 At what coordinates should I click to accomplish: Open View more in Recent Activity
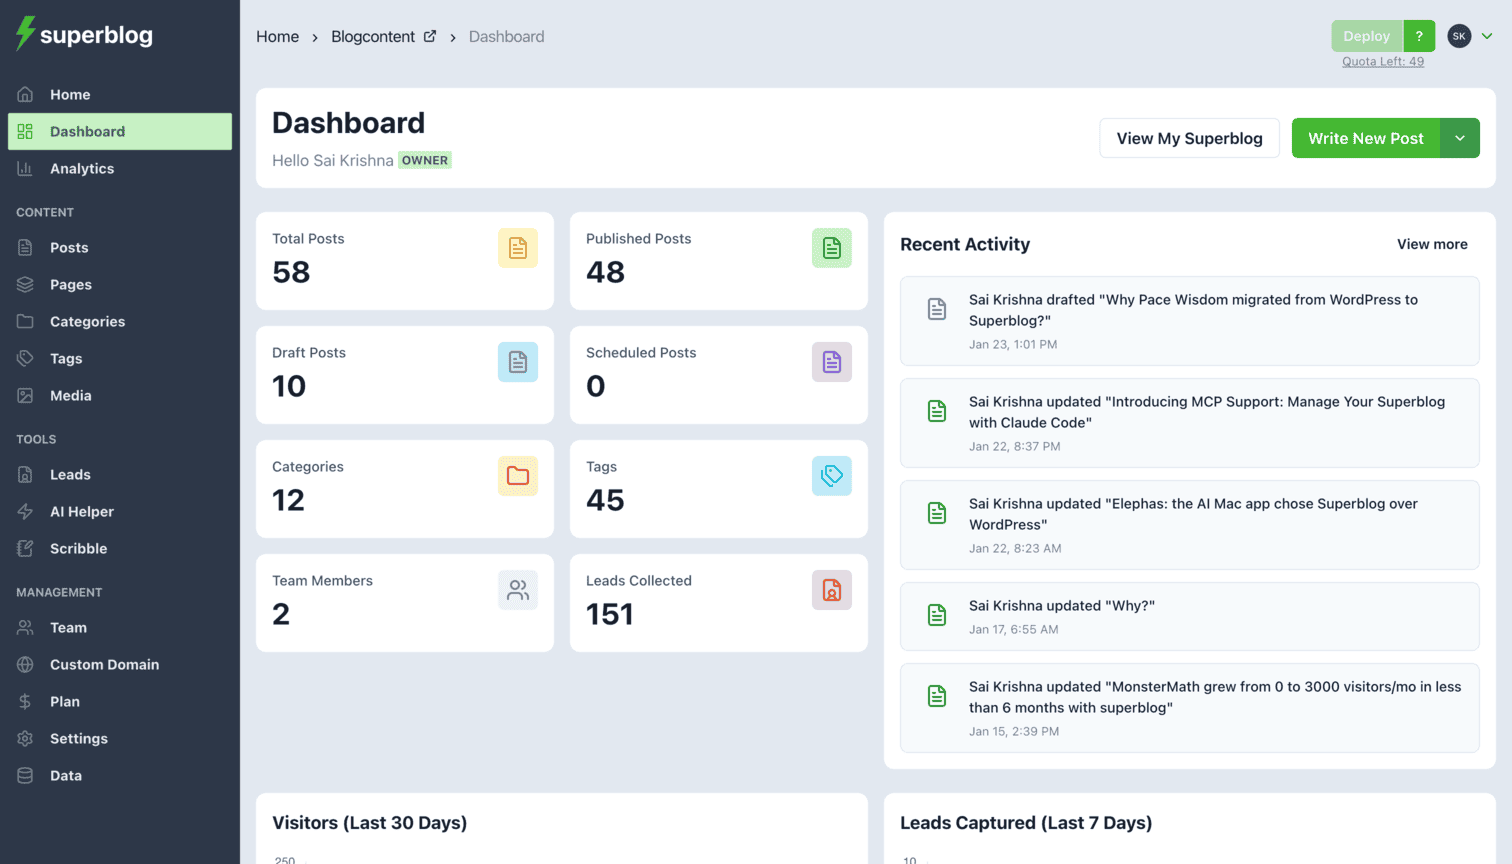point(1432,244)
